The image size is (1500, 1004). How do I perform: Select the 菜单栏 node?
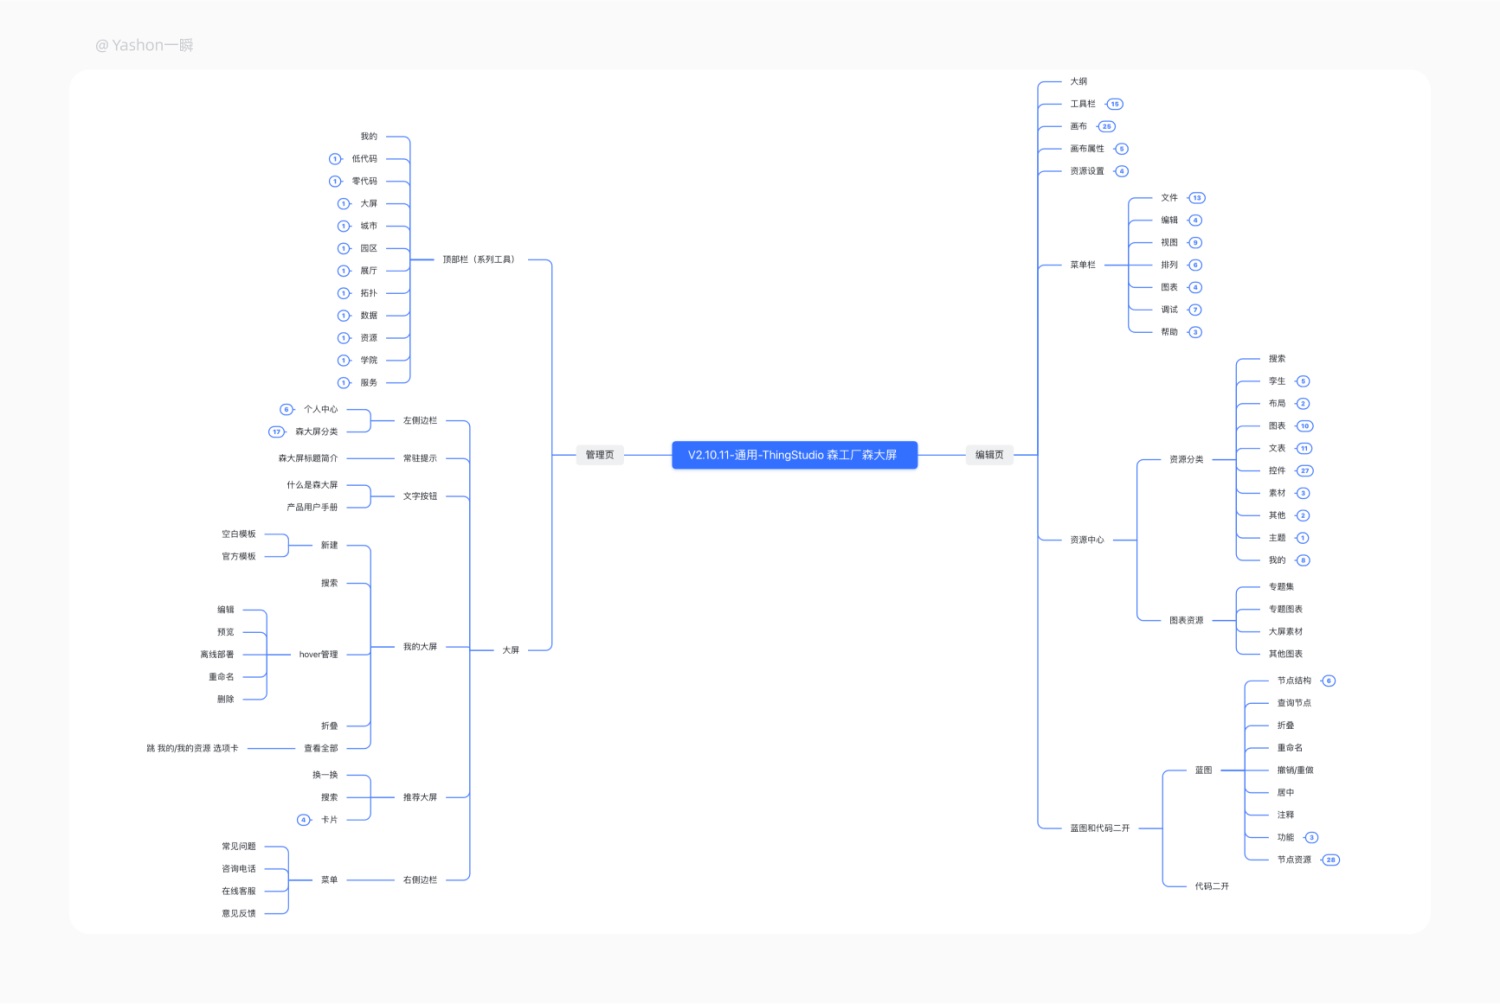(1083, 265)
